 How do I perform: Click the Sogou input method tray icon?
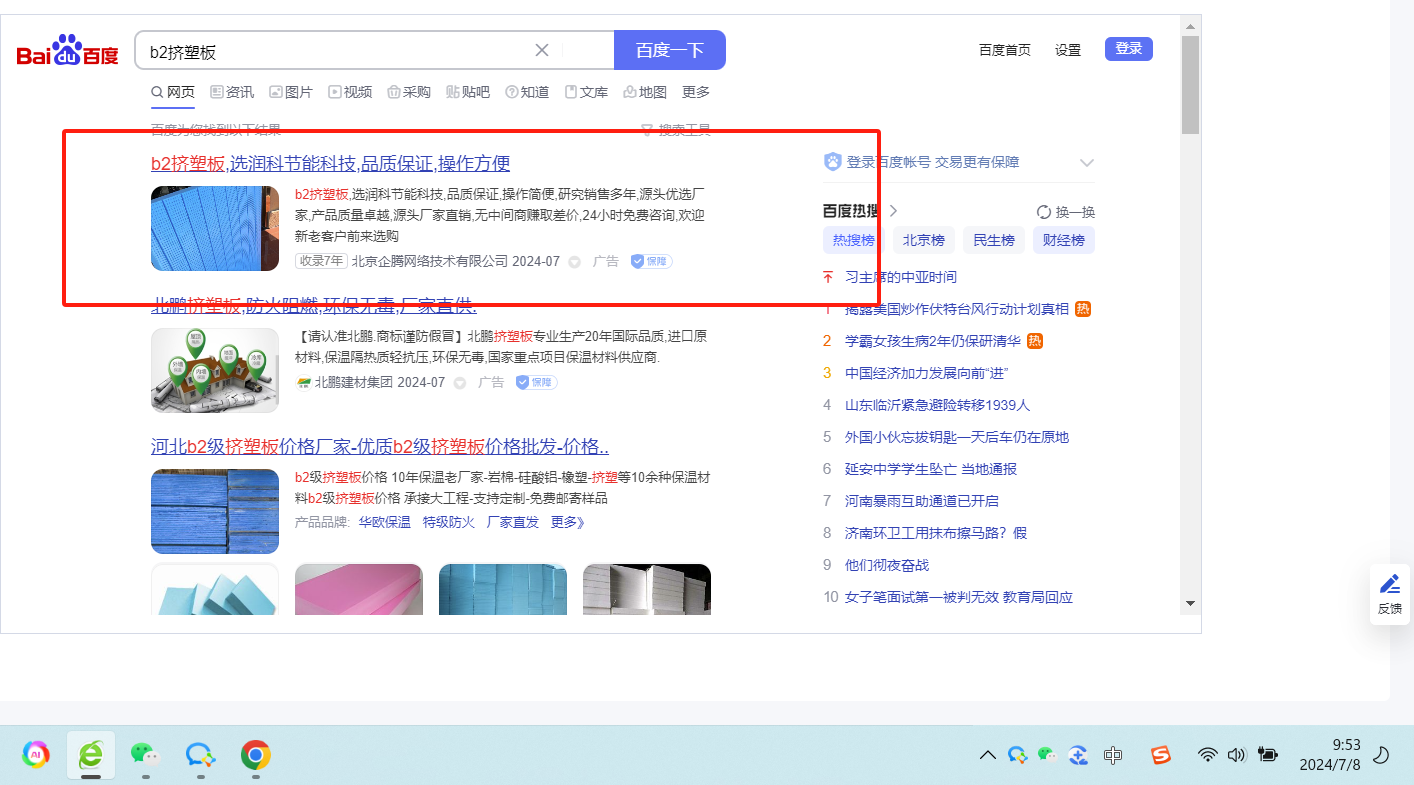1160,755
